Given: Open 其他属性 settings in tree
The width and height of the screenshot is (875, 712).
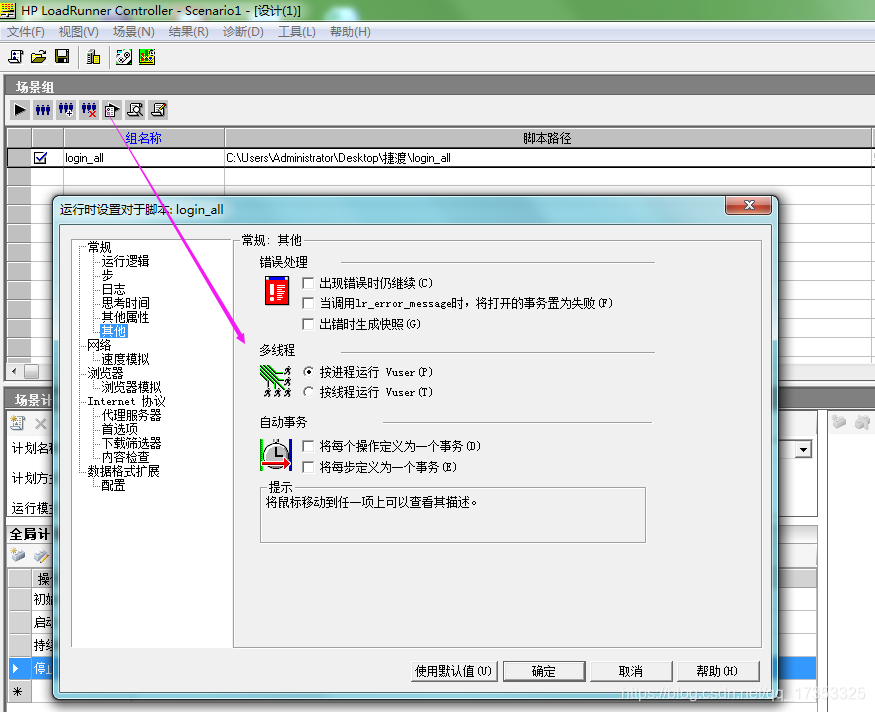Looking at the screenshot, I should tap(126, 317).
